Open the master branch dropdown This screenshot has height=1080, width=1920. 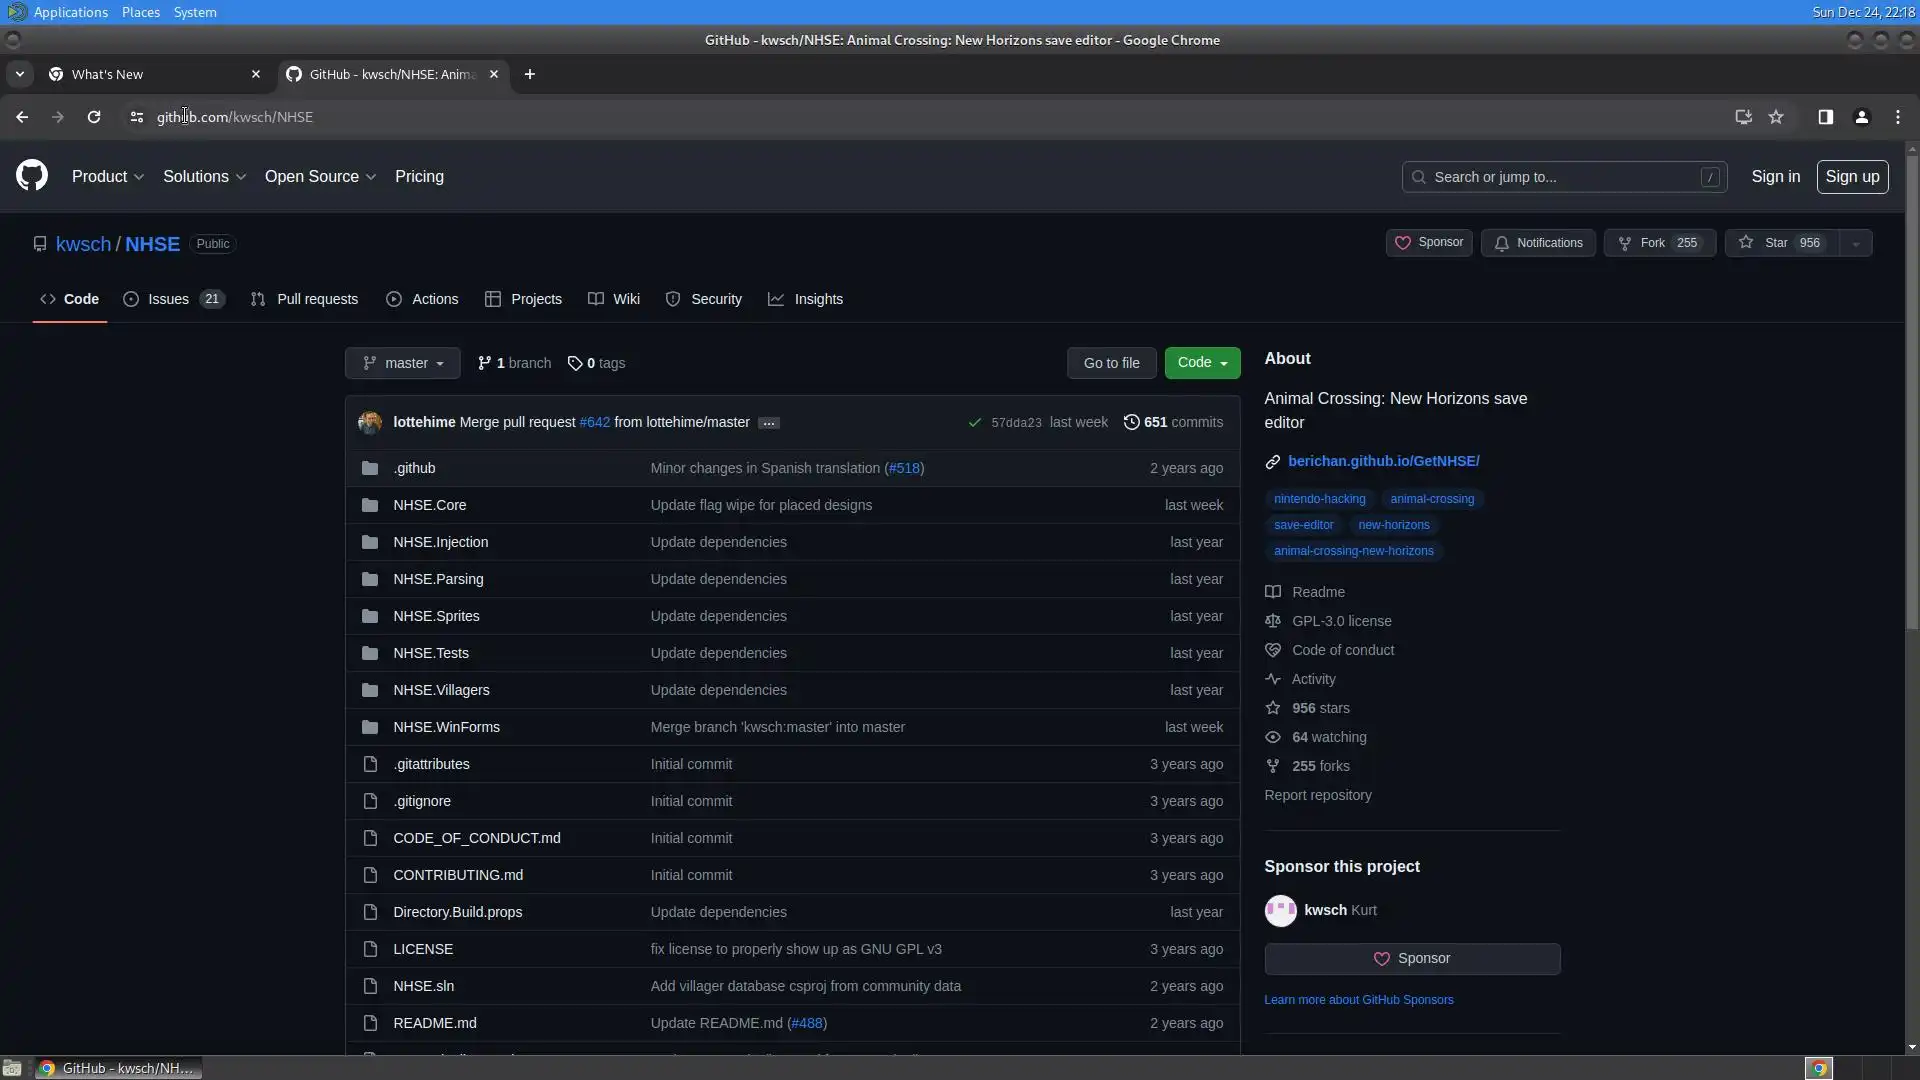pos(402,363)
